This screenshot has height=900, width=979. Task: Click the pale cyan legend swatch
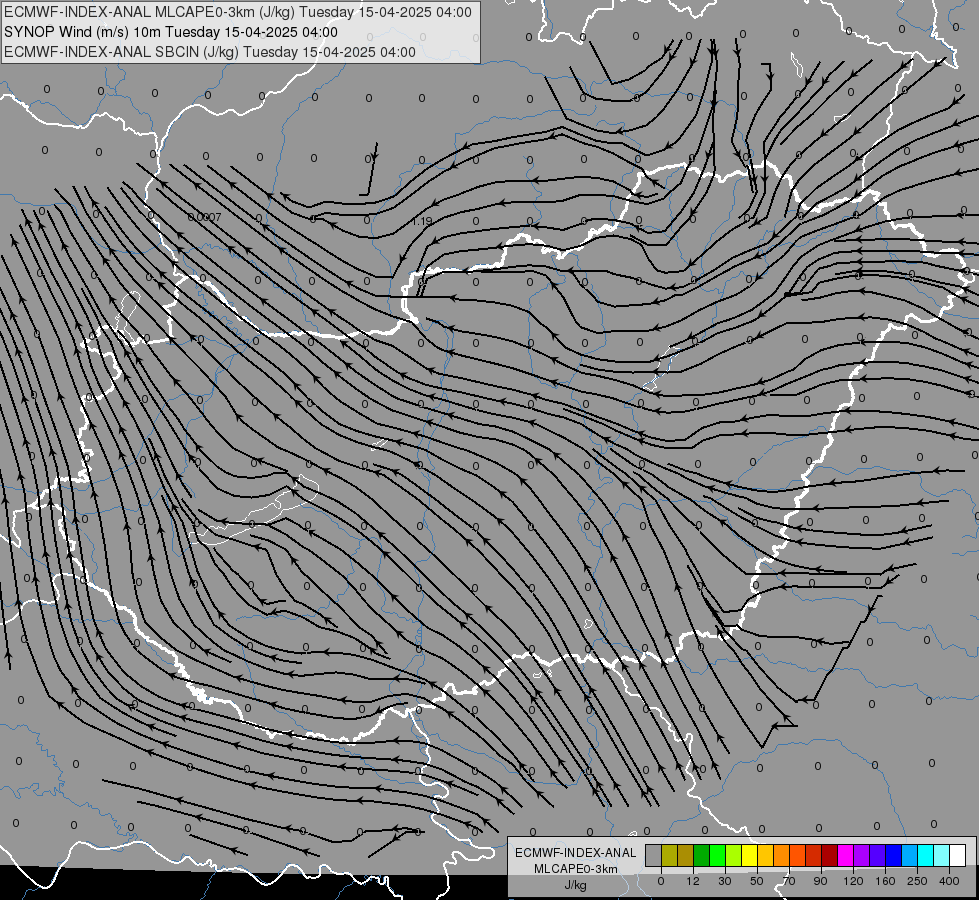tap(942, 855)
